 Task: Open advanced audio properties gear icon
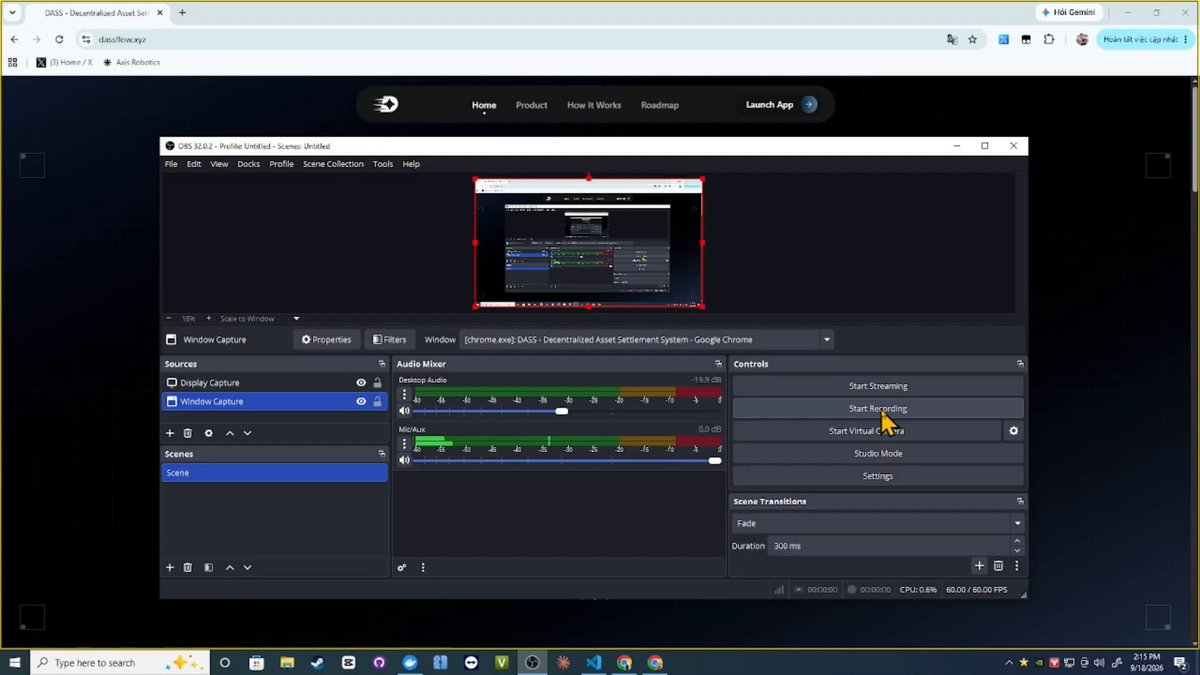click(x=402, y=567)
